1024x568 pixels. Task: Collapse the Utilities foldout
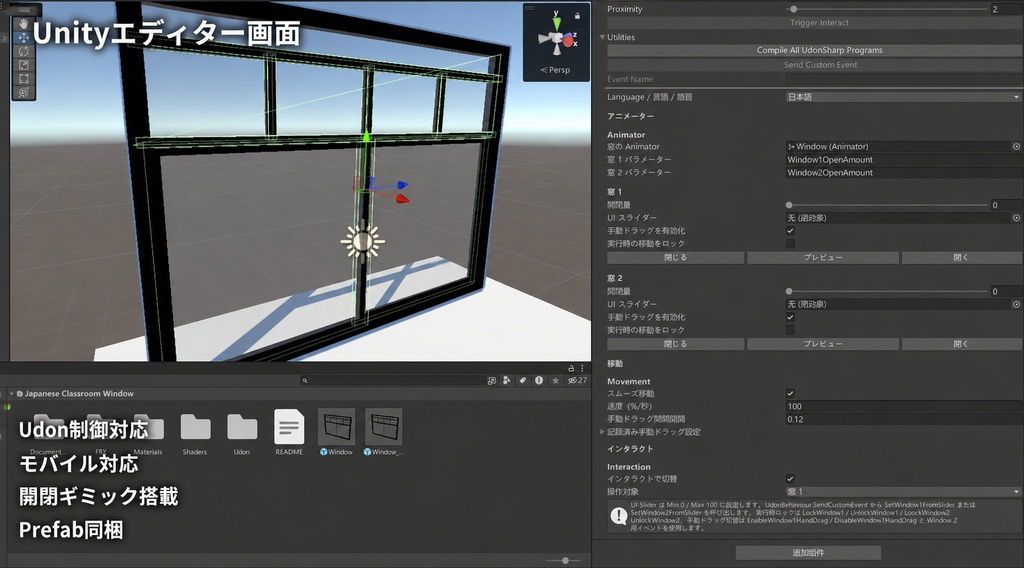(x=602, y=37)
